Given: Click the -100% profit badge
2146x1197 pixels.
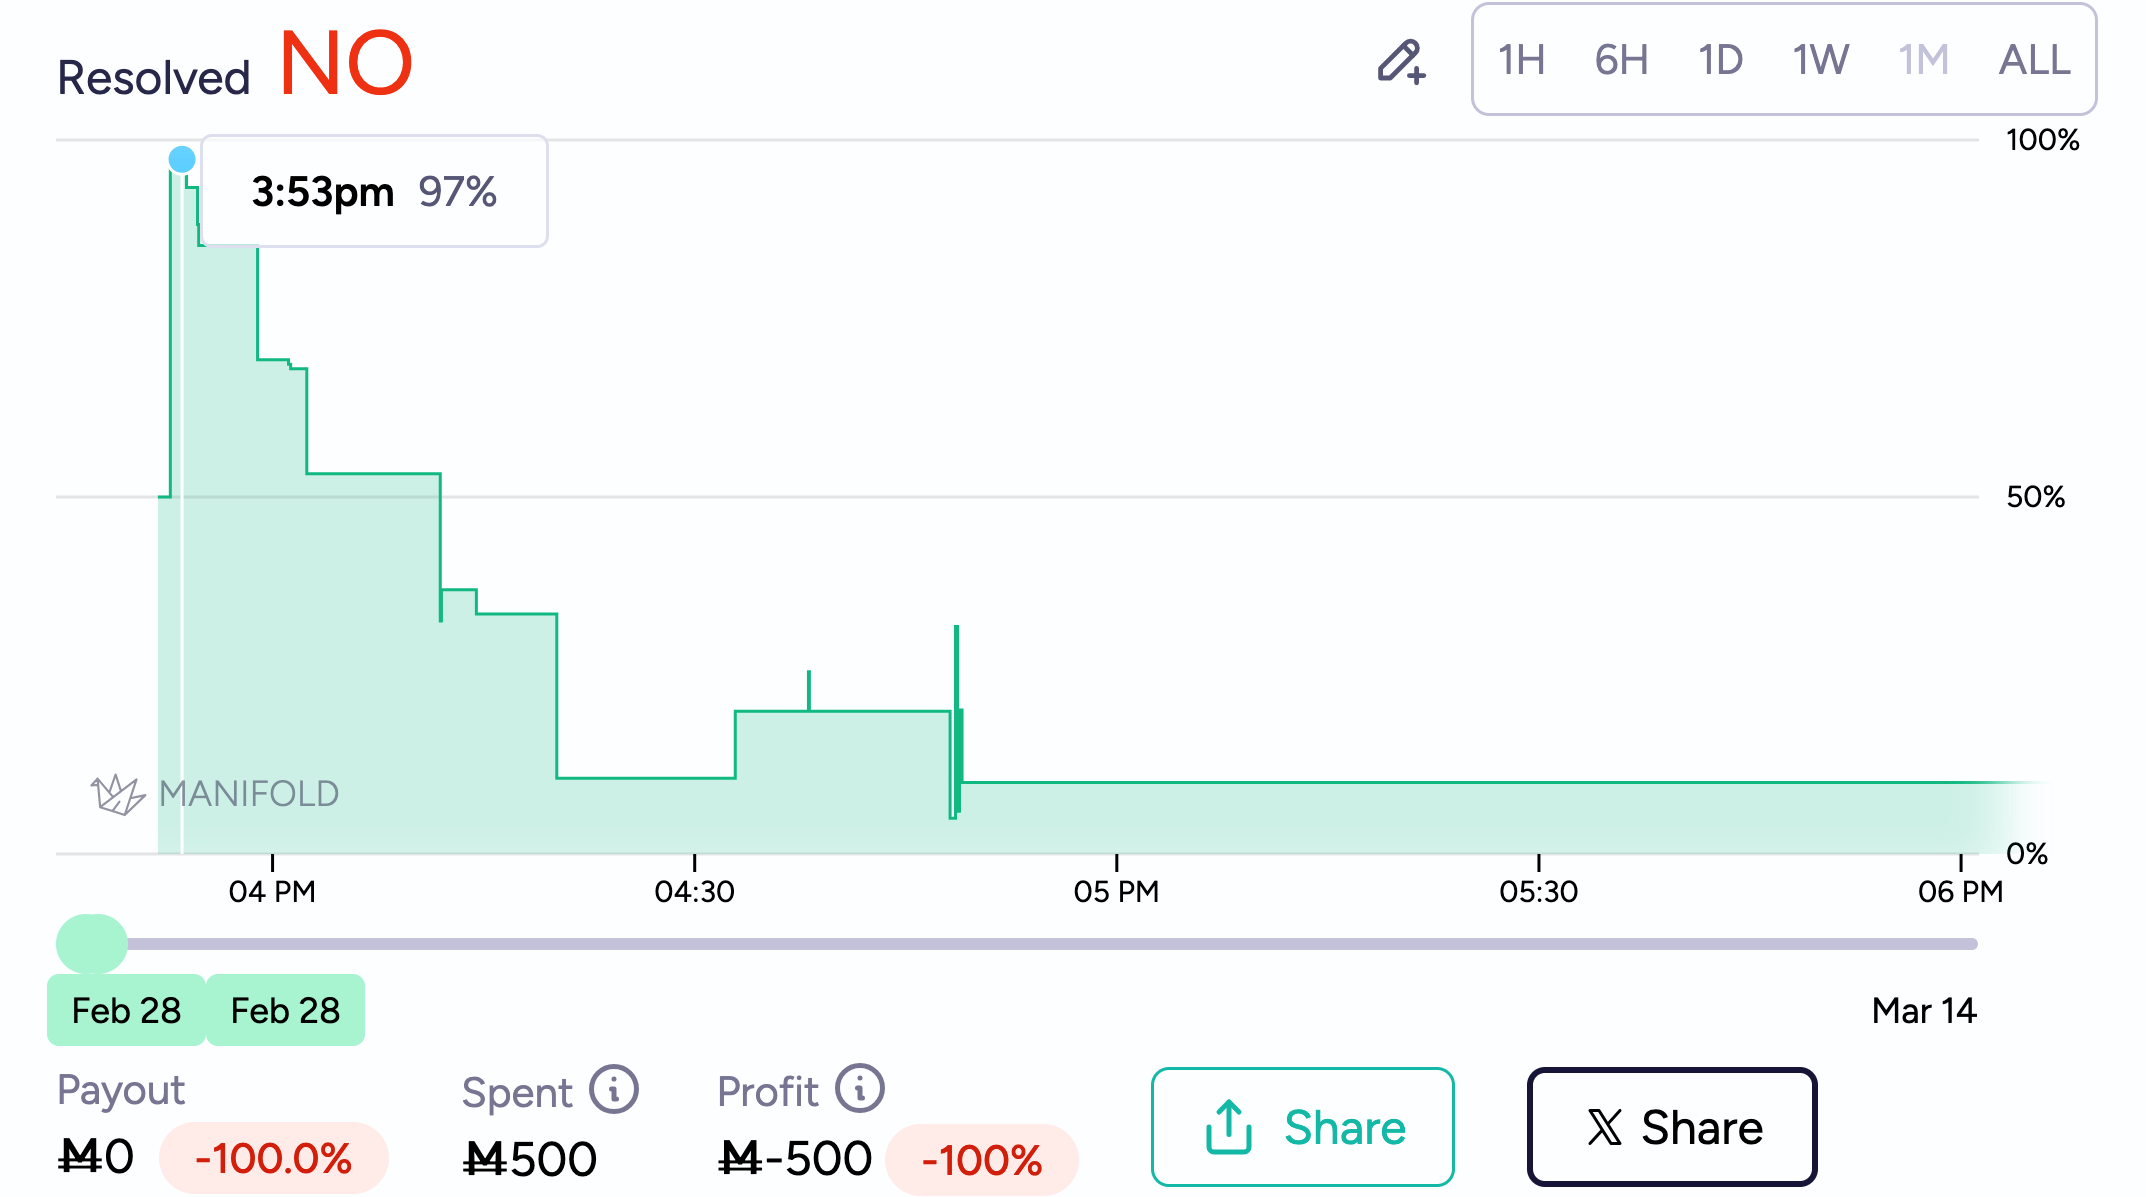Looking at the screenshot, I should [x=982, y=1160].
